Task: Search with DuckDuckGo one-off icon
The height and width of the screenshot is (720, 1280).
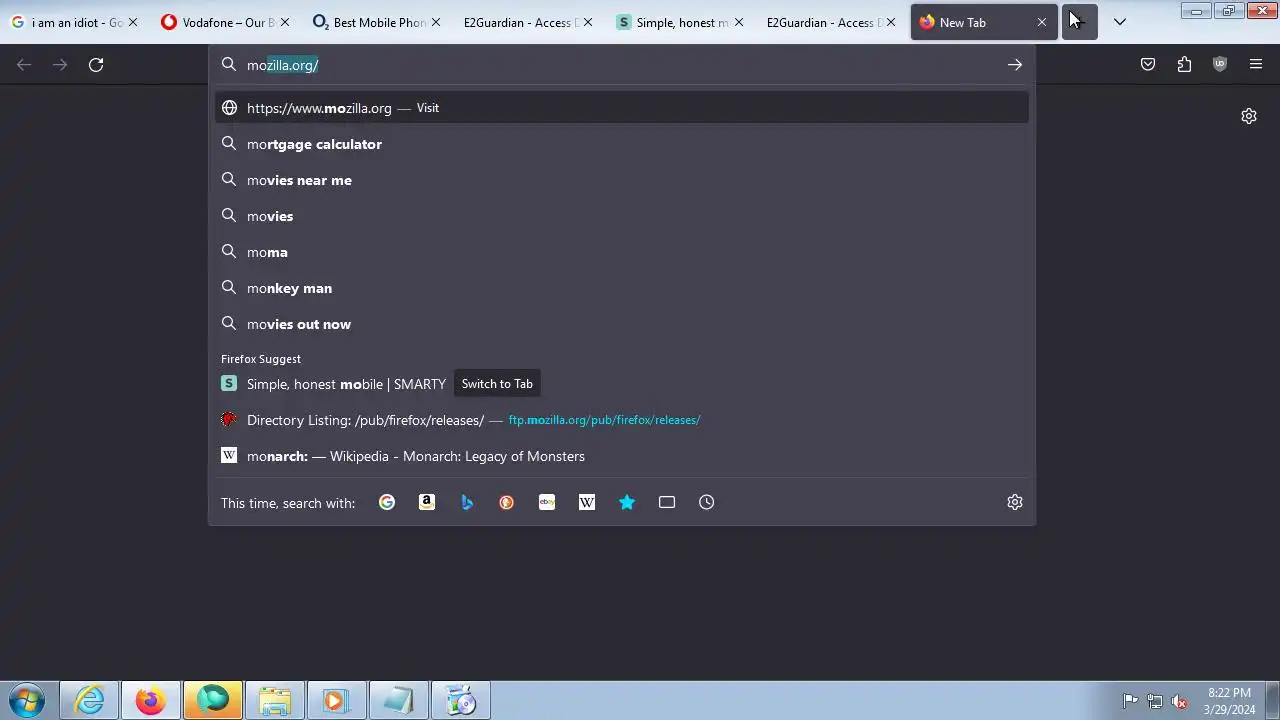Action: pos(507,502)
